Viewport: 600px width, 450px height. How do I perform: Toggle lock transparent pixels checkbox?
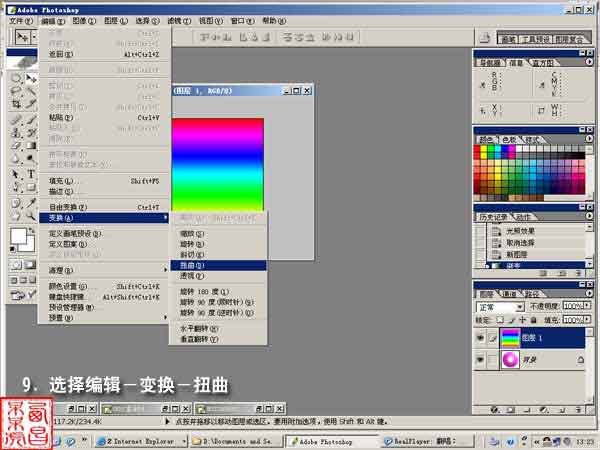(500, 320)
